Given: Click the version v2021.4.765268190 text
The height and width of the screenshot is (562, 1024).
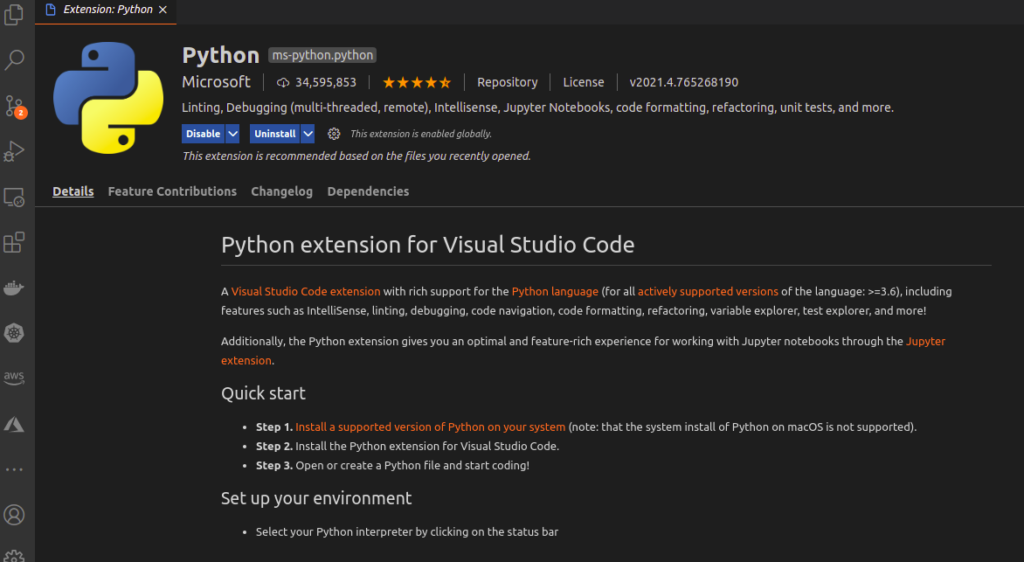Looking at the screenshot, I should pos(684,82).
